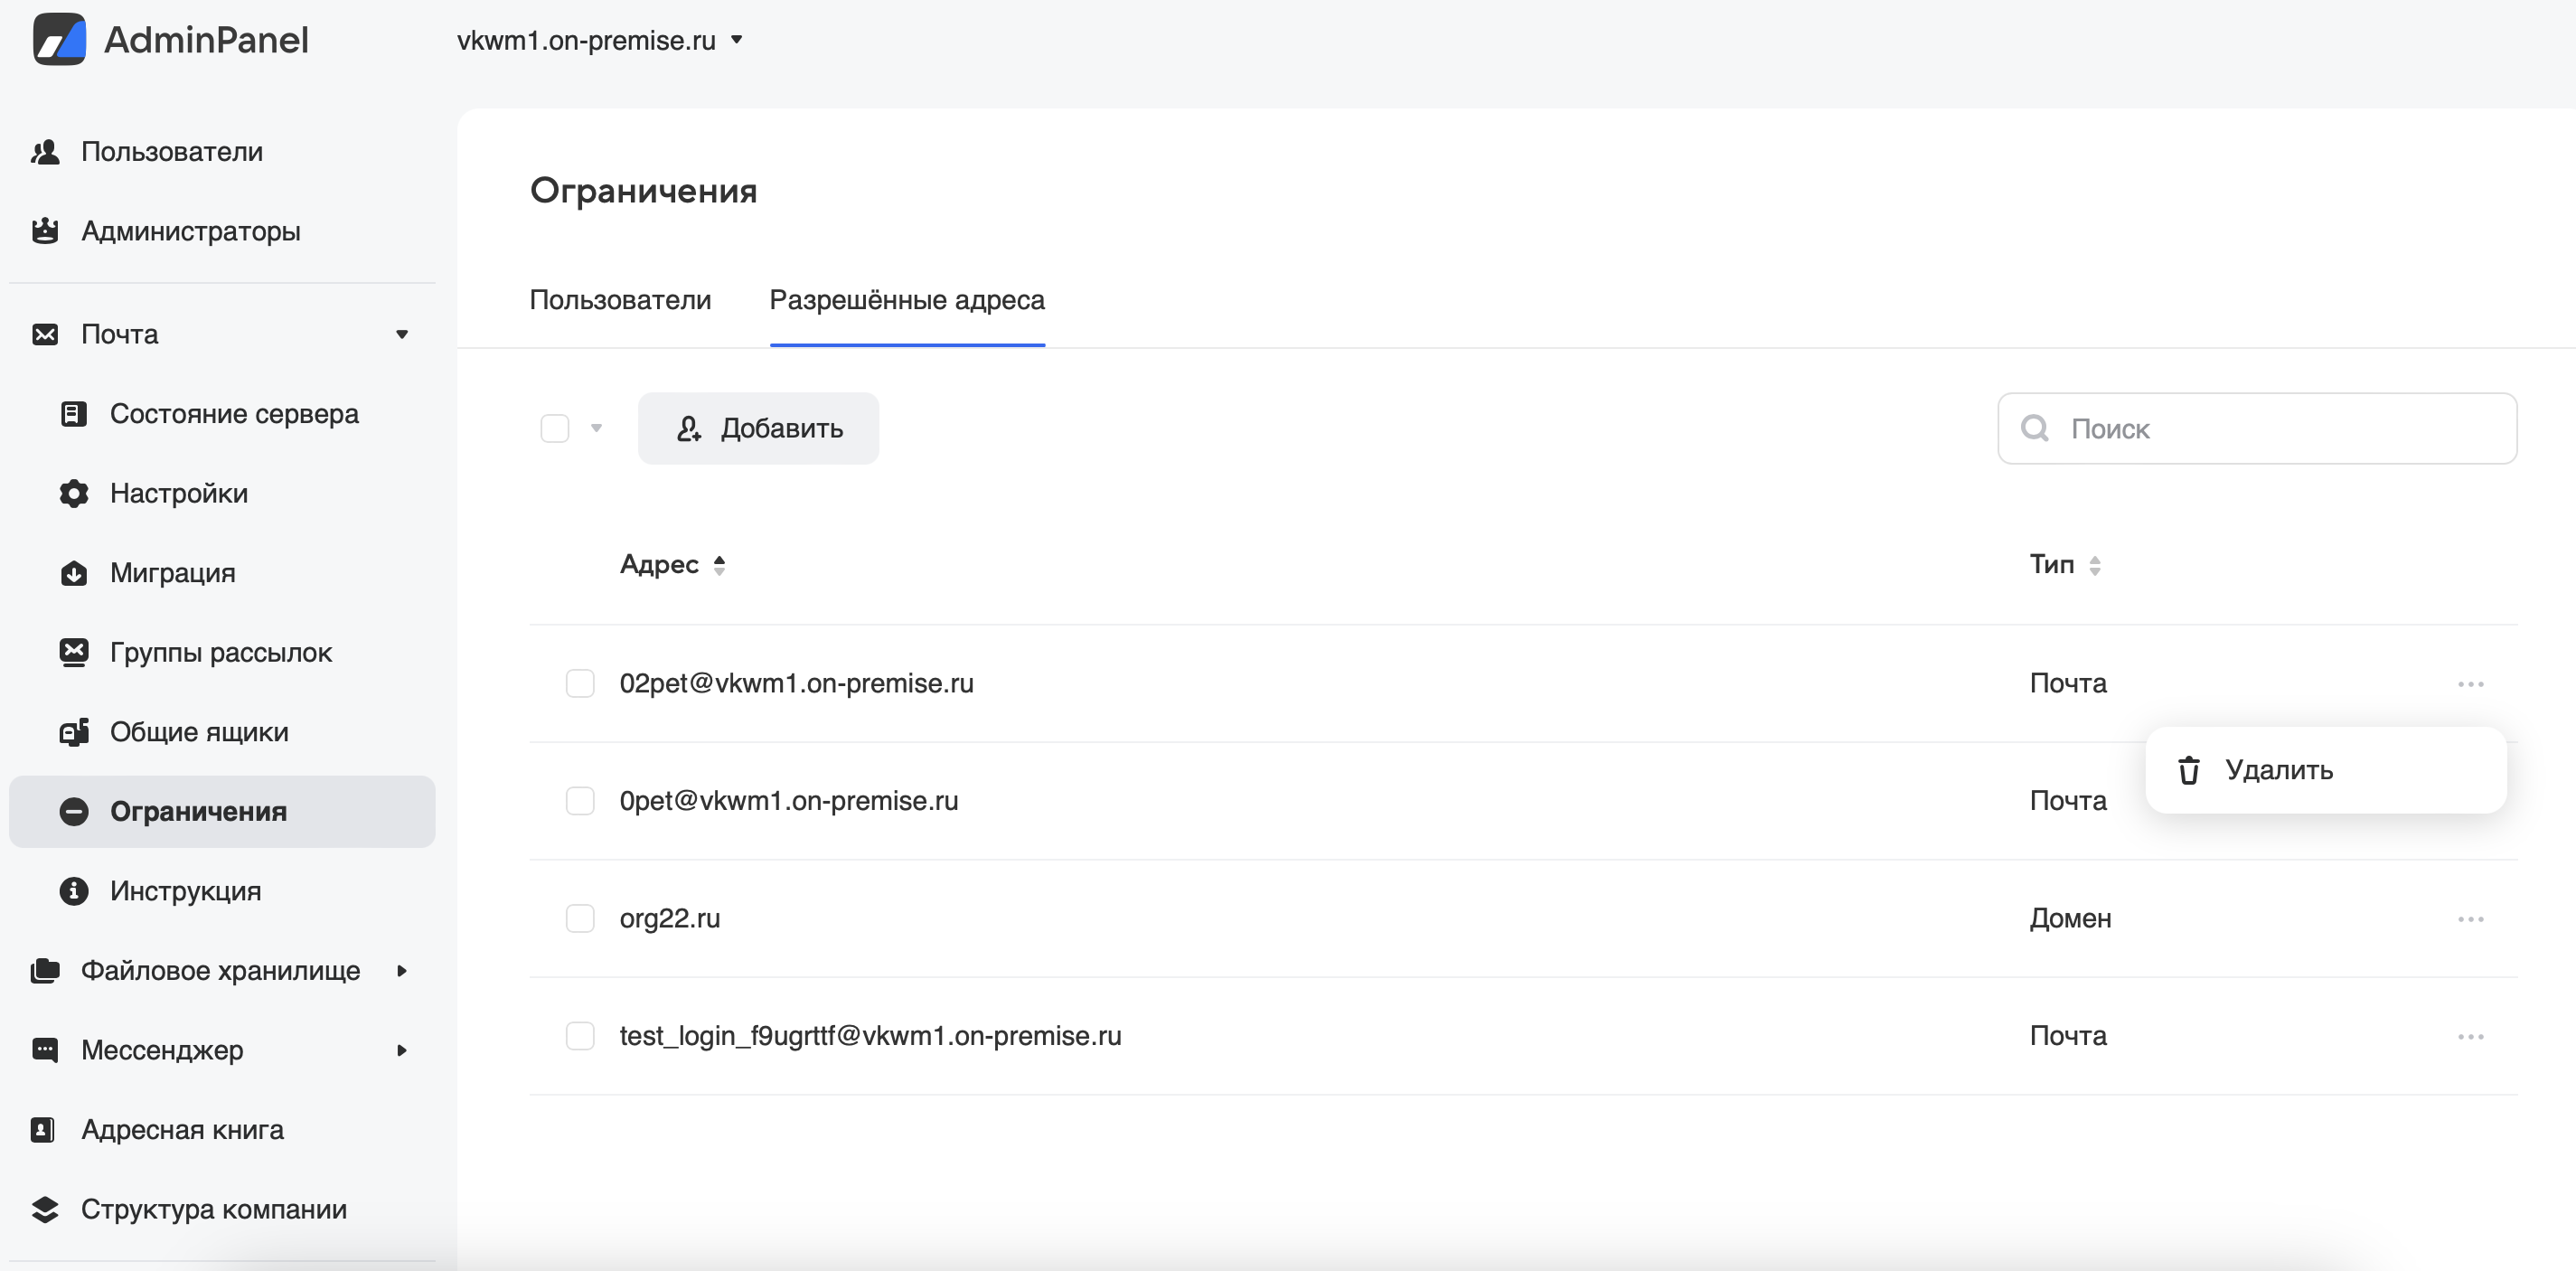Click the AdminPanel logo icon
Image resolution: width=2576 pixels, height=1271 pixels.
[59, 40]
